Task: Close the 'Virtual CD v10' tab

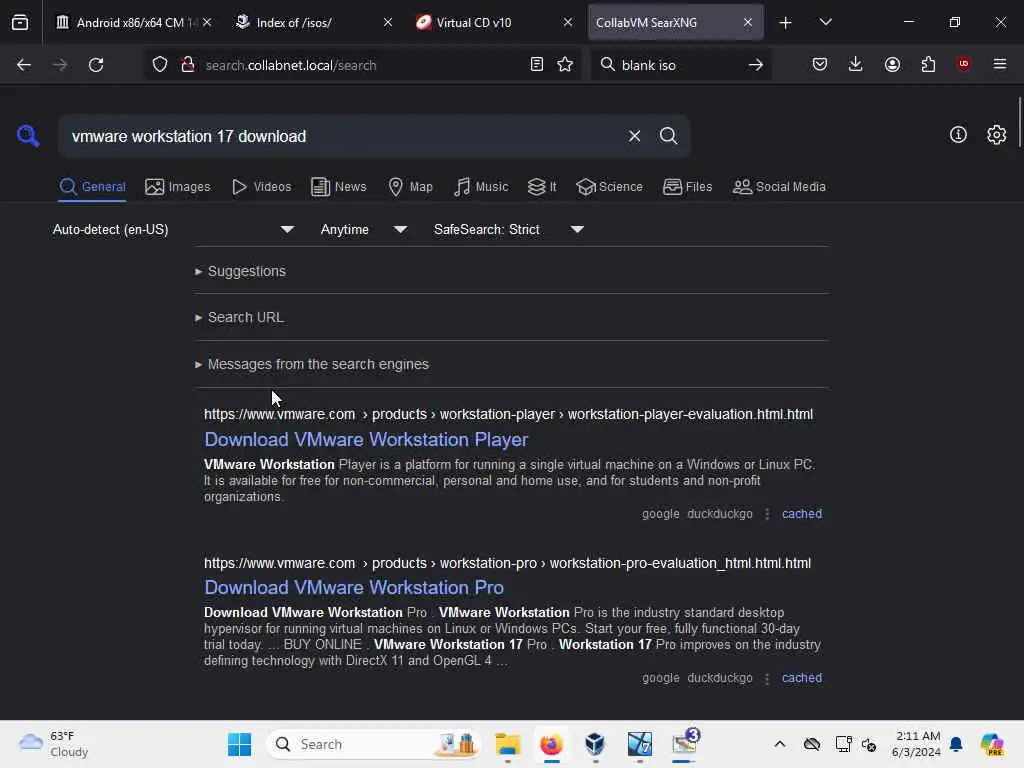Action: [568, 22]
